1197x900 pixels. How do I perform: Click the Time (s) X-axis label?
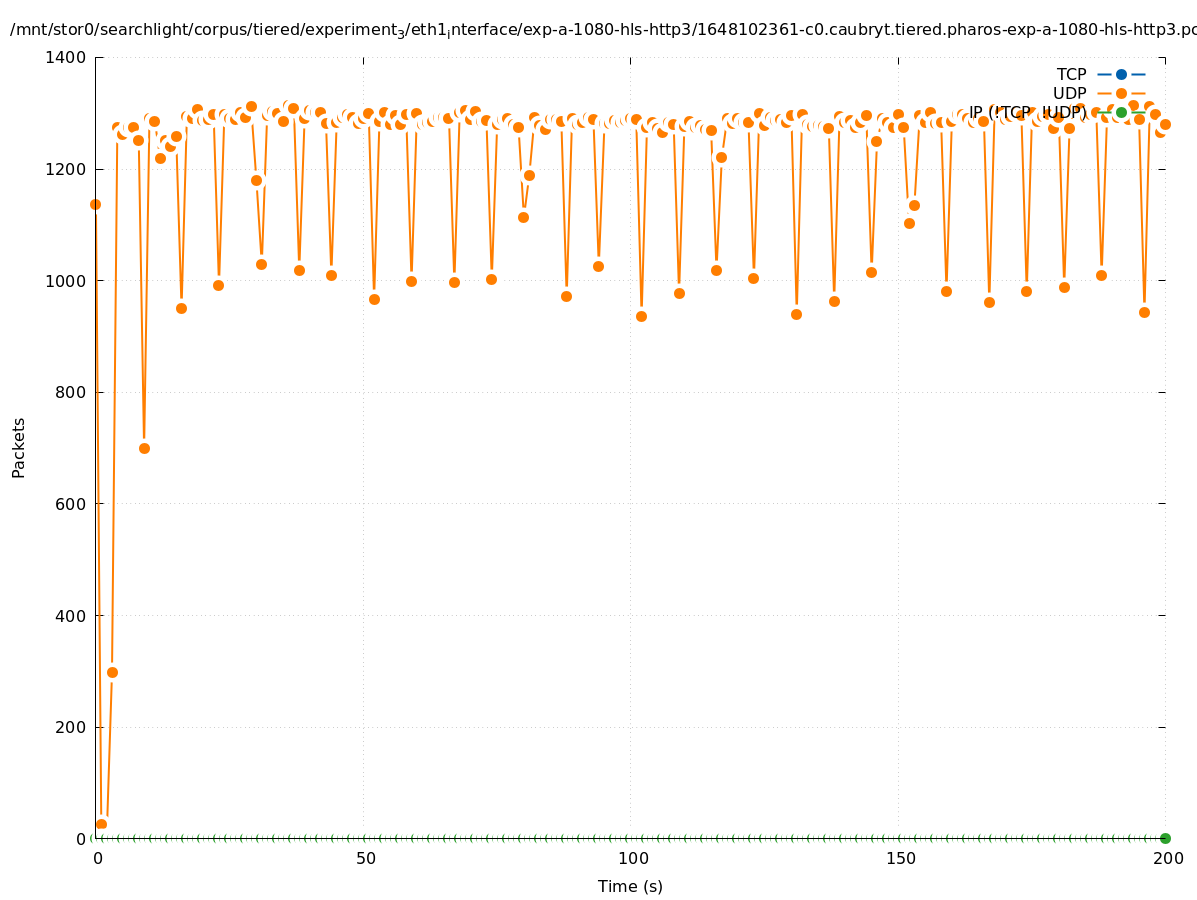pyautogui.click(x=630, y=886)
